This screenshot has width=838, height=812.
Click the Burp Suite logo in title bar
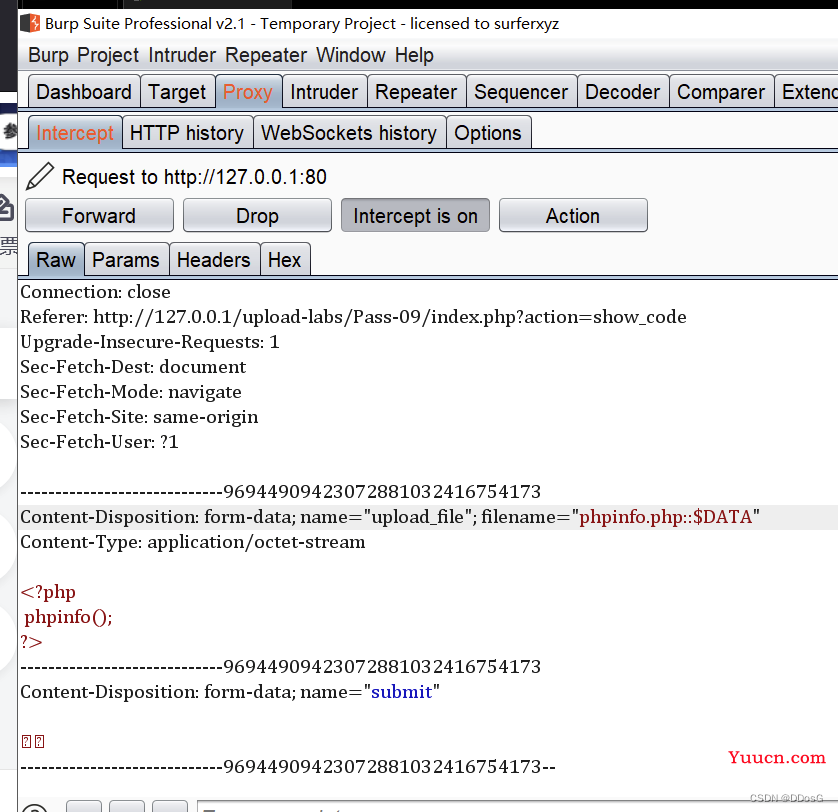pos(31,22)
